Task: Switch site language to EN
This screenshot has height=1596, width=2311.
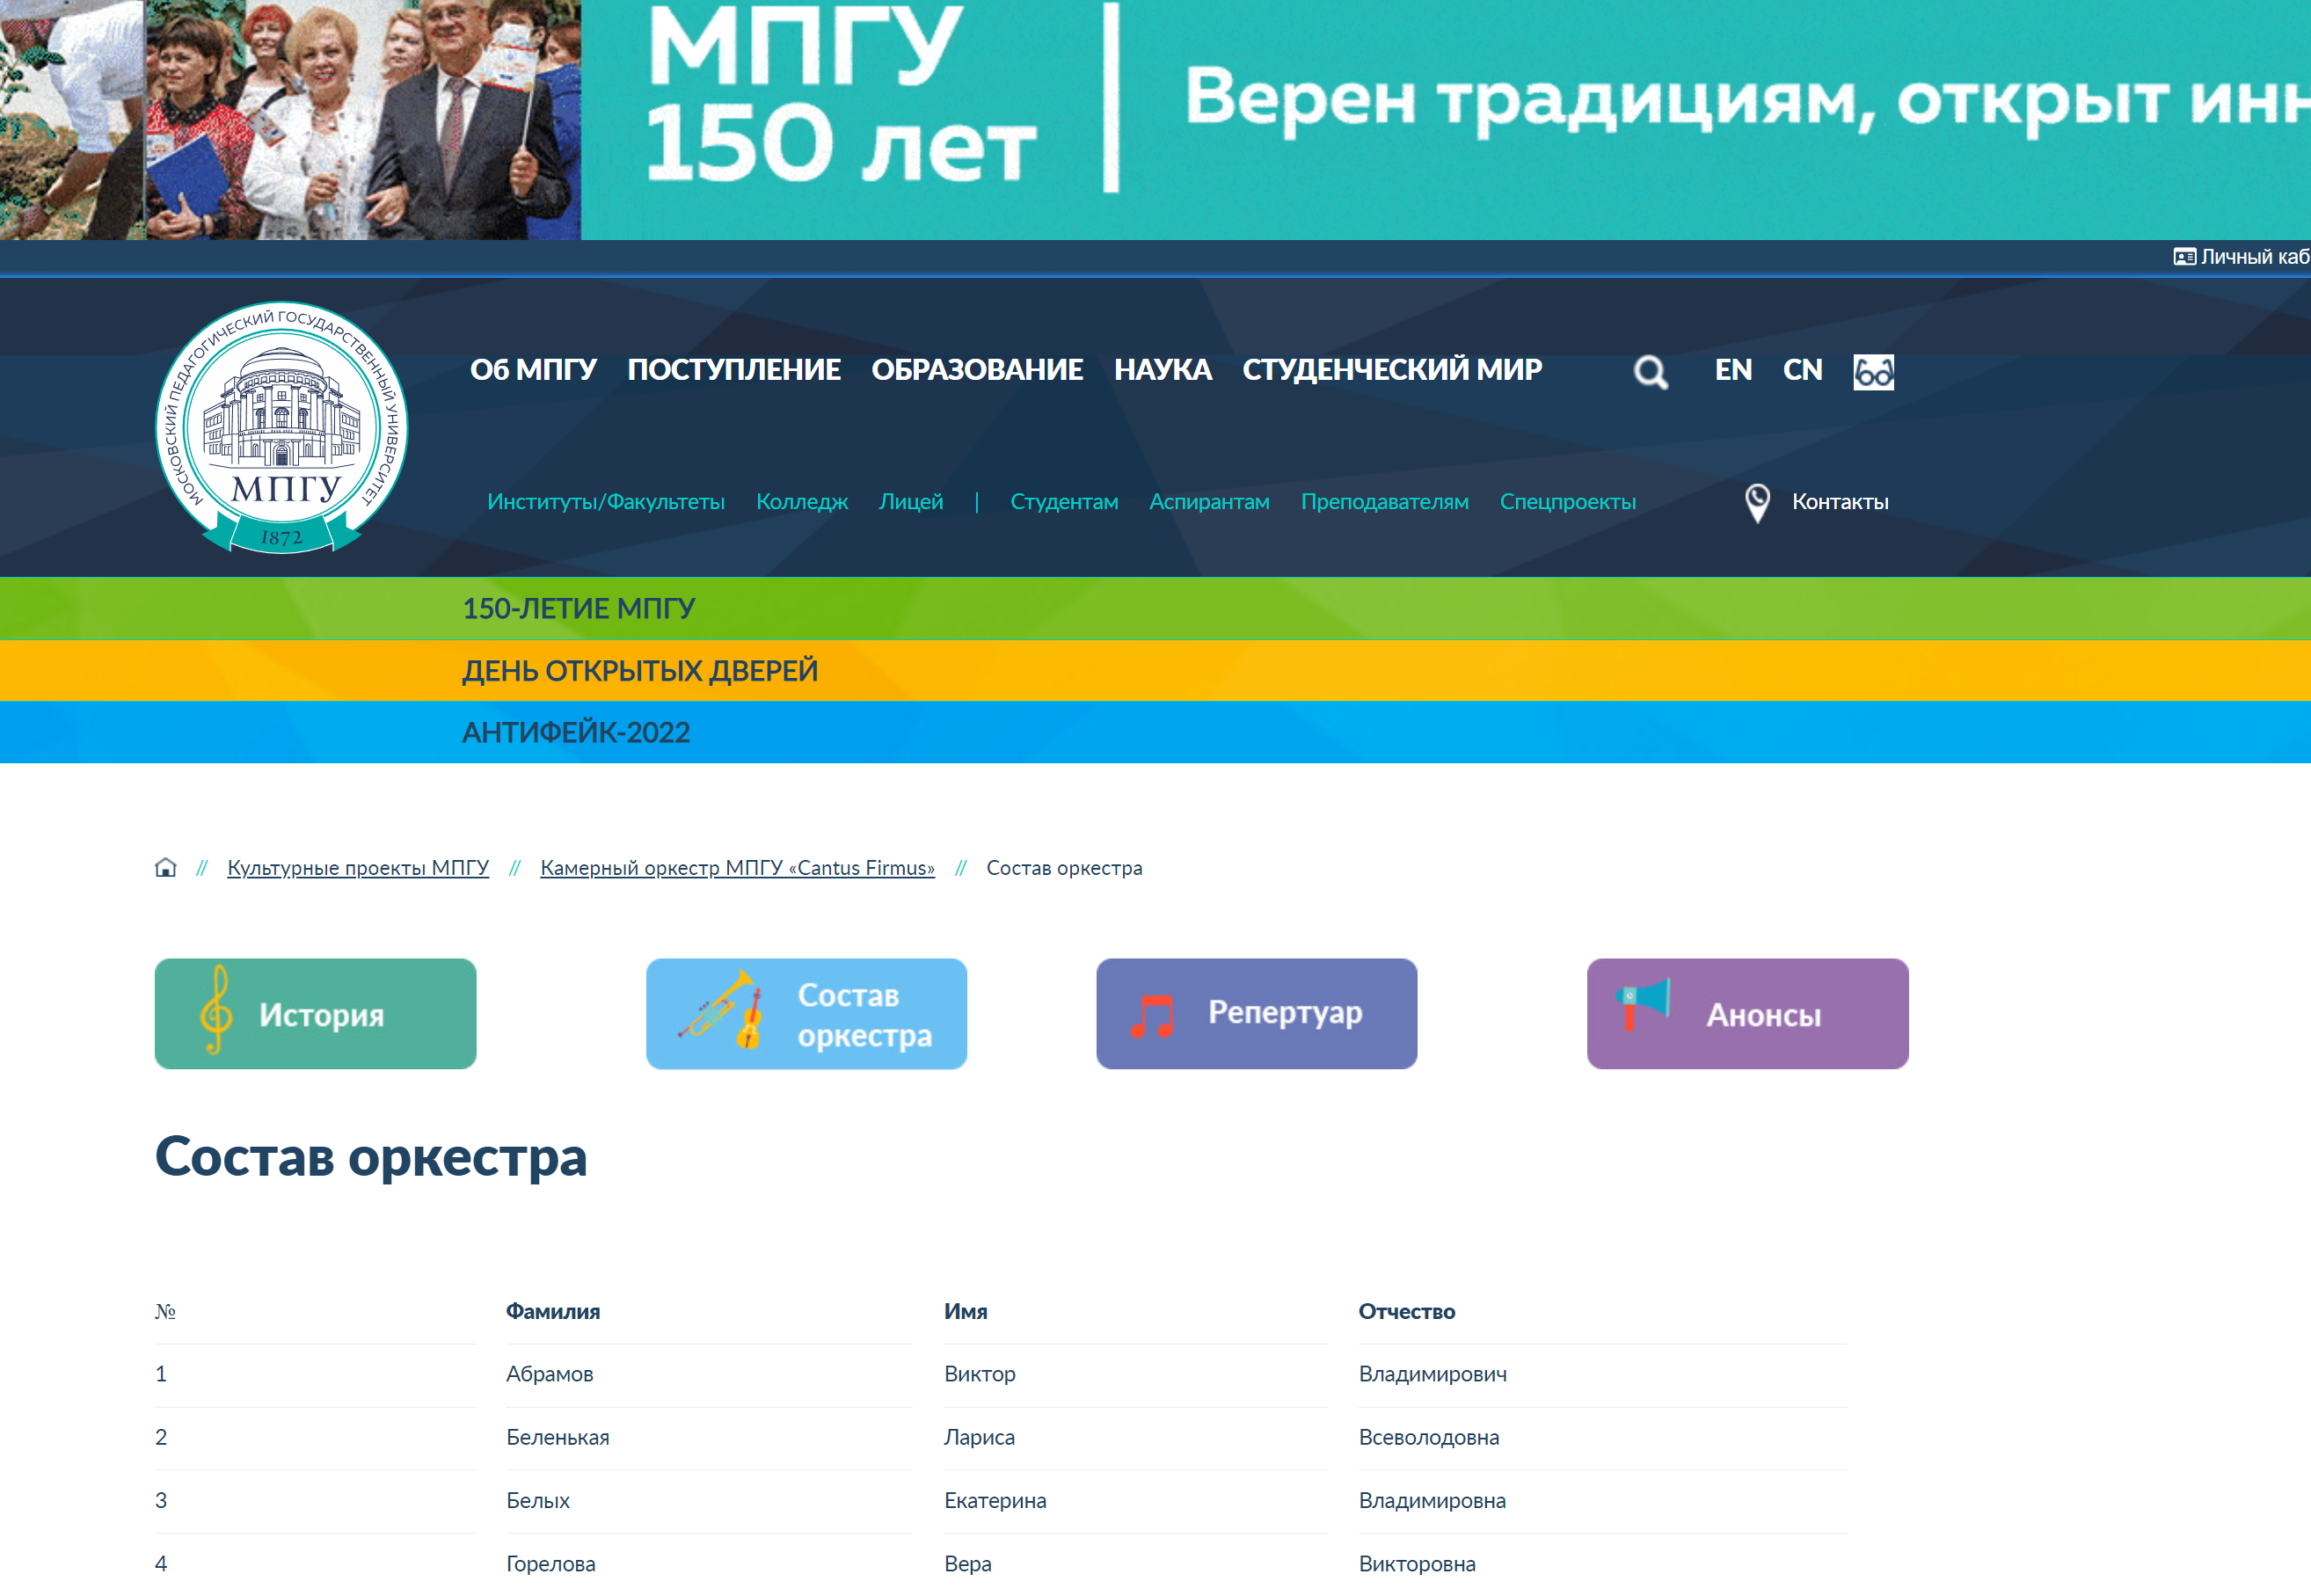Action: 1733,370
